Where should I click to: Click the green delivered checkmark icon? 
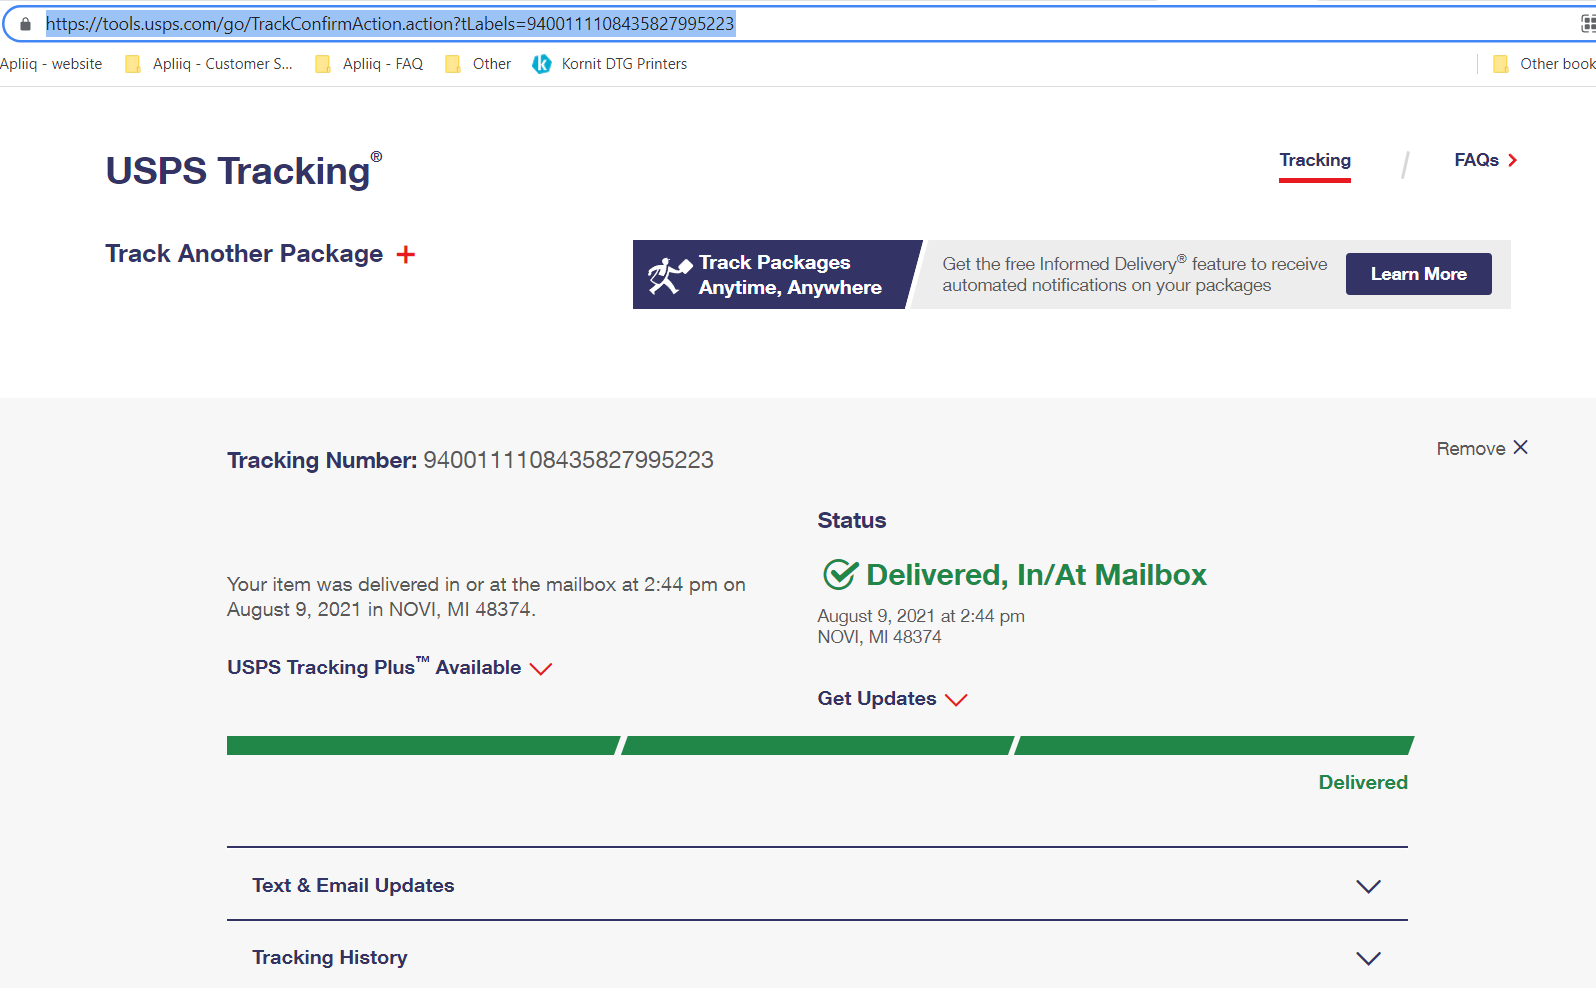(x=840, y=574)
